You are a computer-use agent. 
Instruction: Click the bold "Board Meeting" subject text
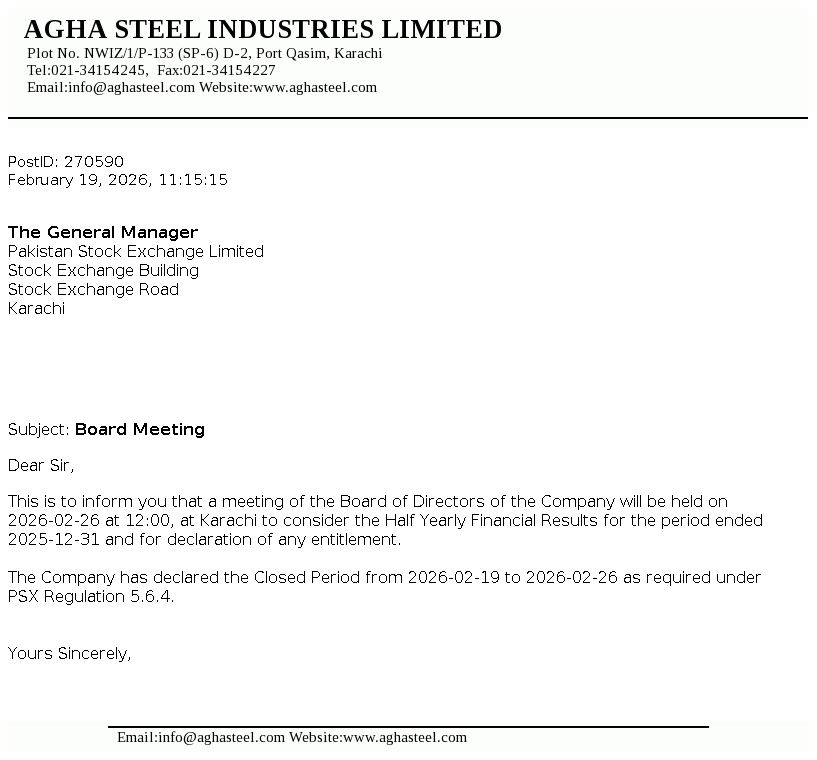[140, 429]
